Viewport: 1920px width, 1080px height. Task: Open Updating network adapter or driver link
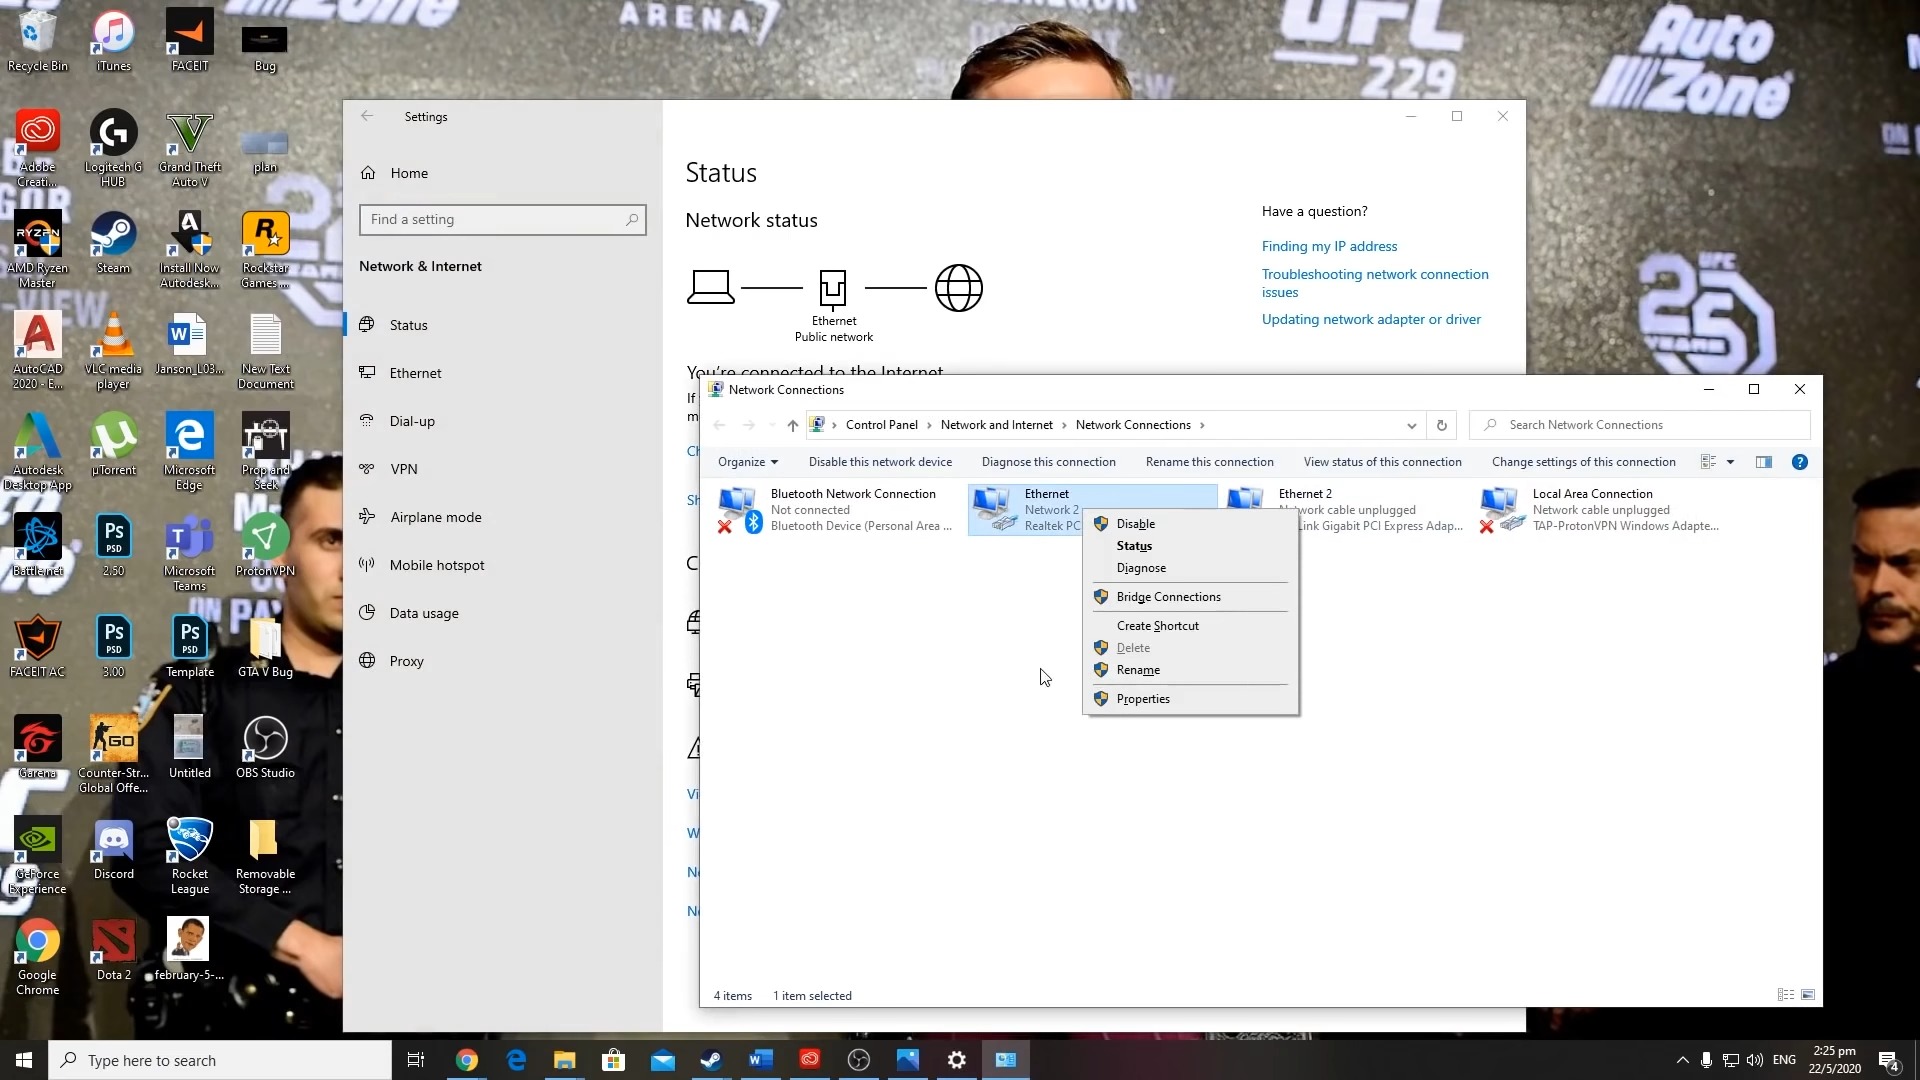[1371, 320]
